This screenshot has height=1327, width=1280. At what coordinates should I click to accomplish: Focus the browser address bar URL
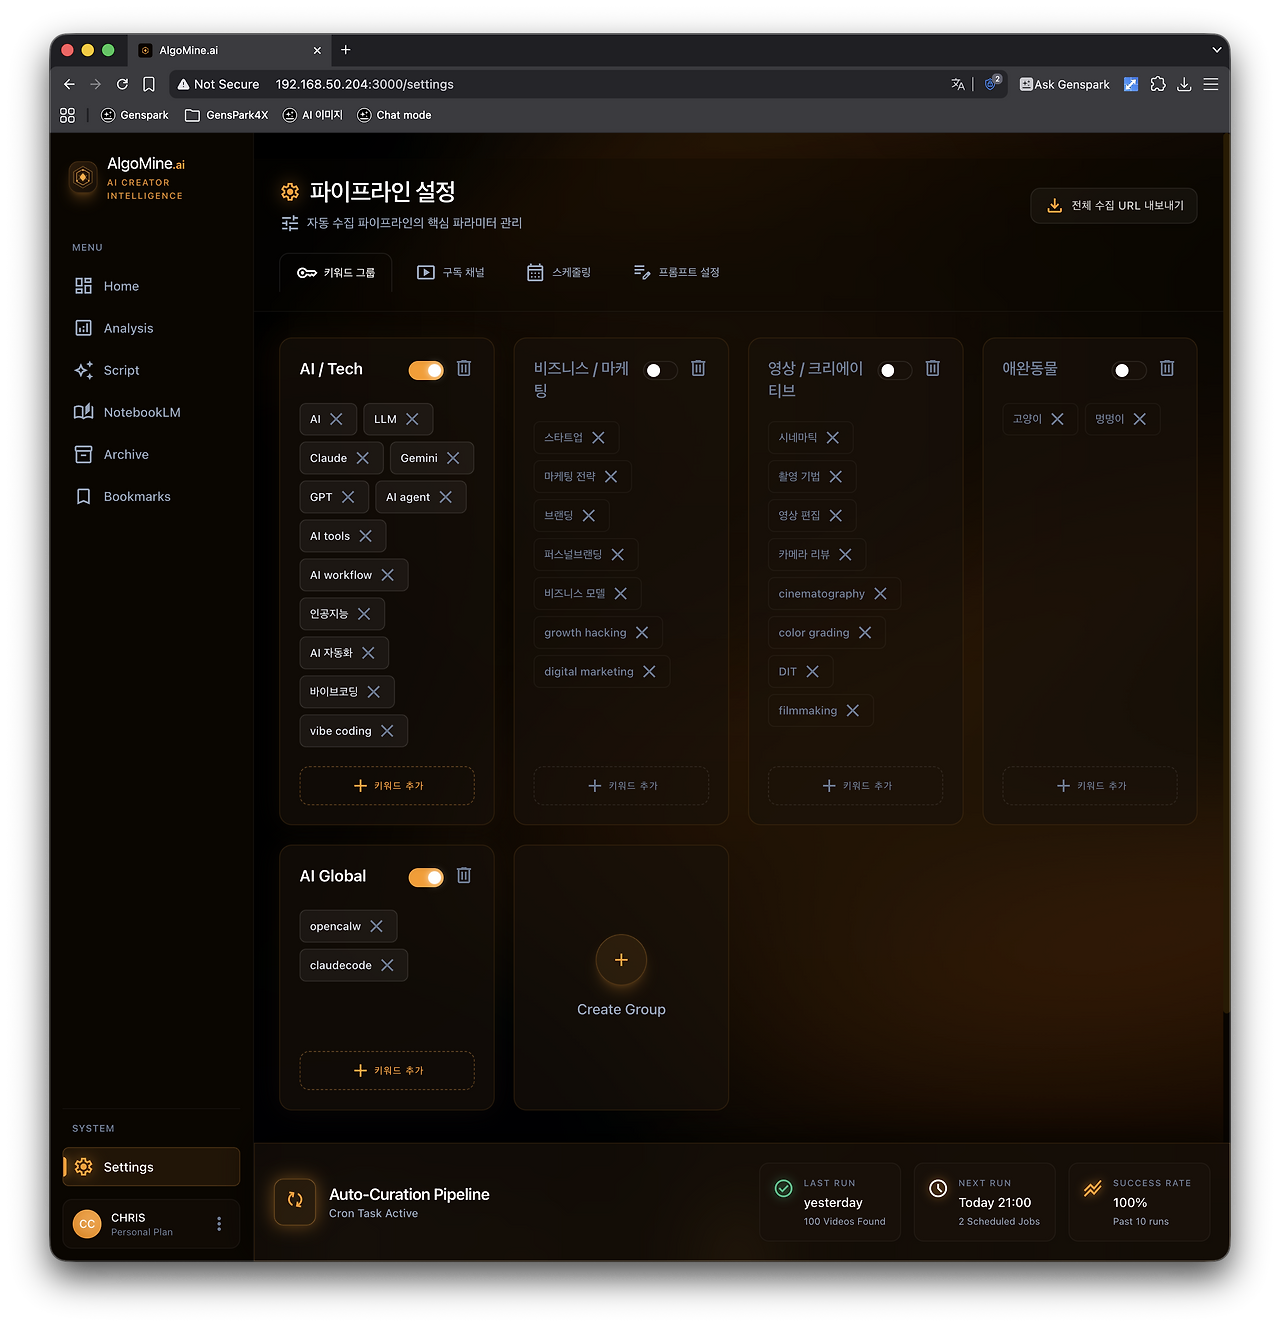[364, 84]
